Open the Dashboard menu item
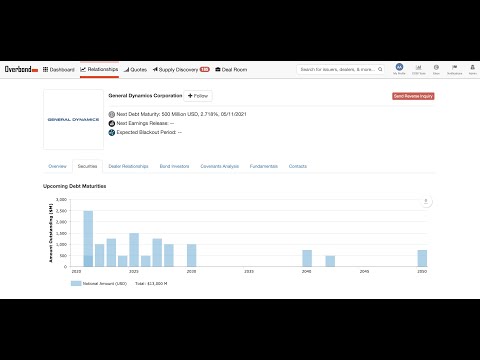Screen dimensions: 480x360 tap(59, 70)
